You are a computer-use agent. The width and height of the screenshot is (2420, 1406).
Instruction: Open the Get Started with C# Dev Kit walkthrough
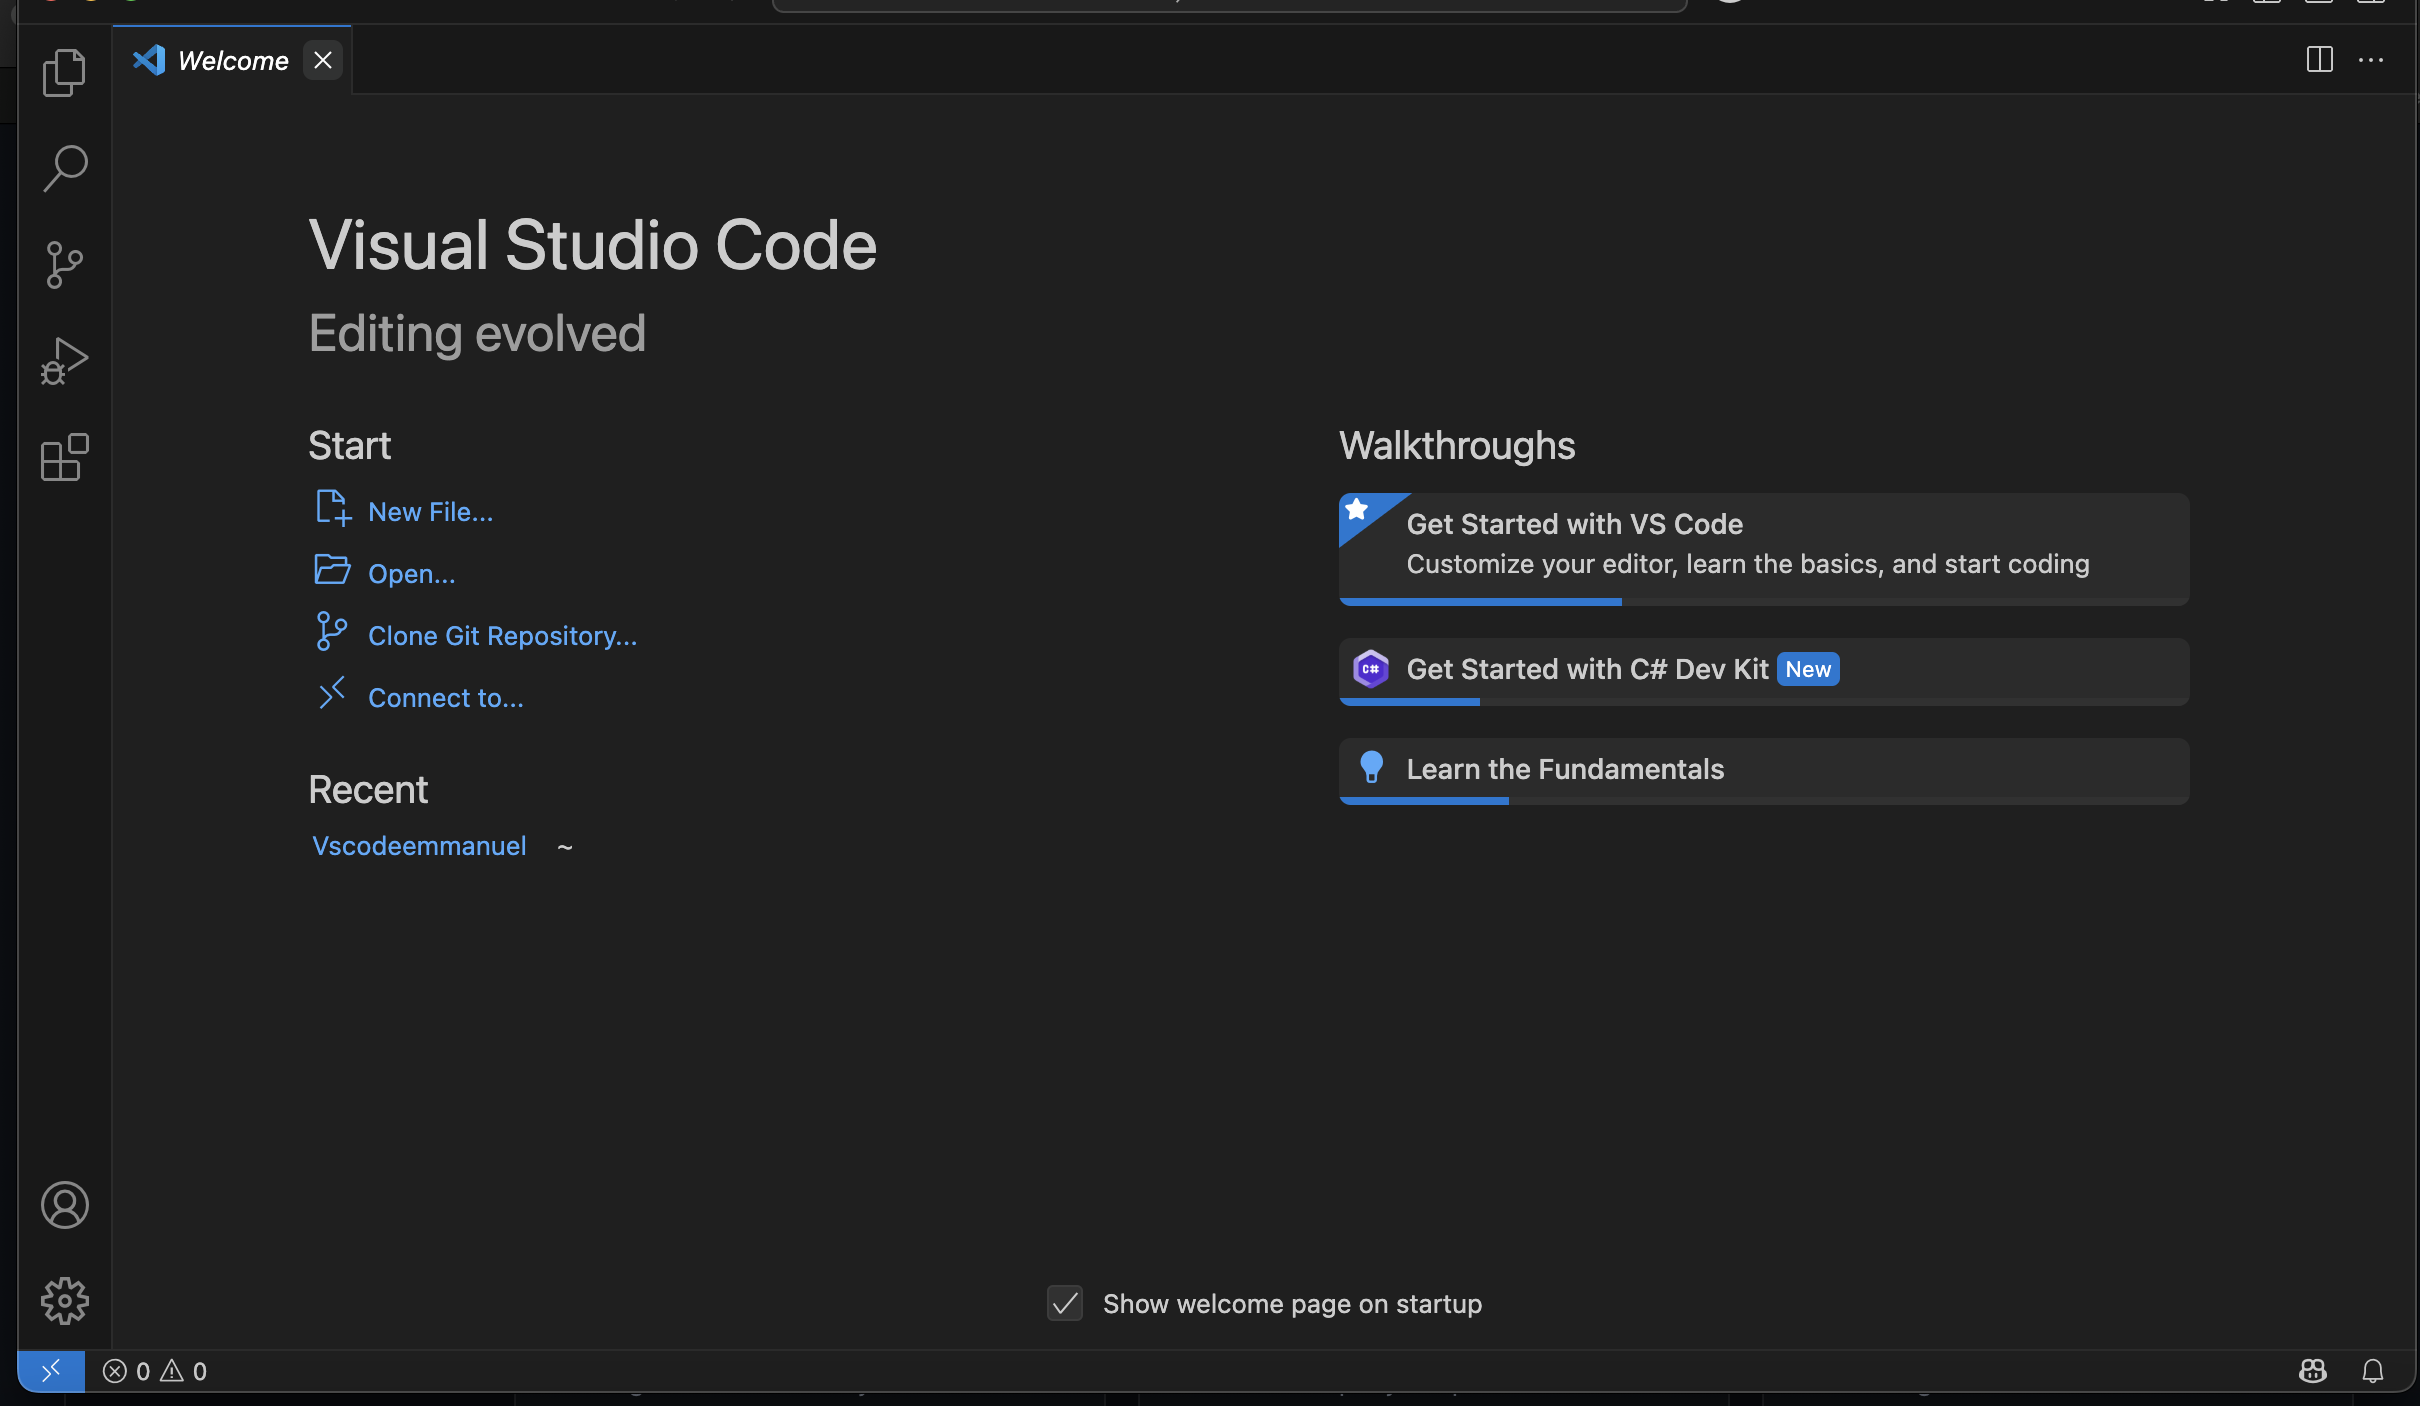tap(1764, 671)
